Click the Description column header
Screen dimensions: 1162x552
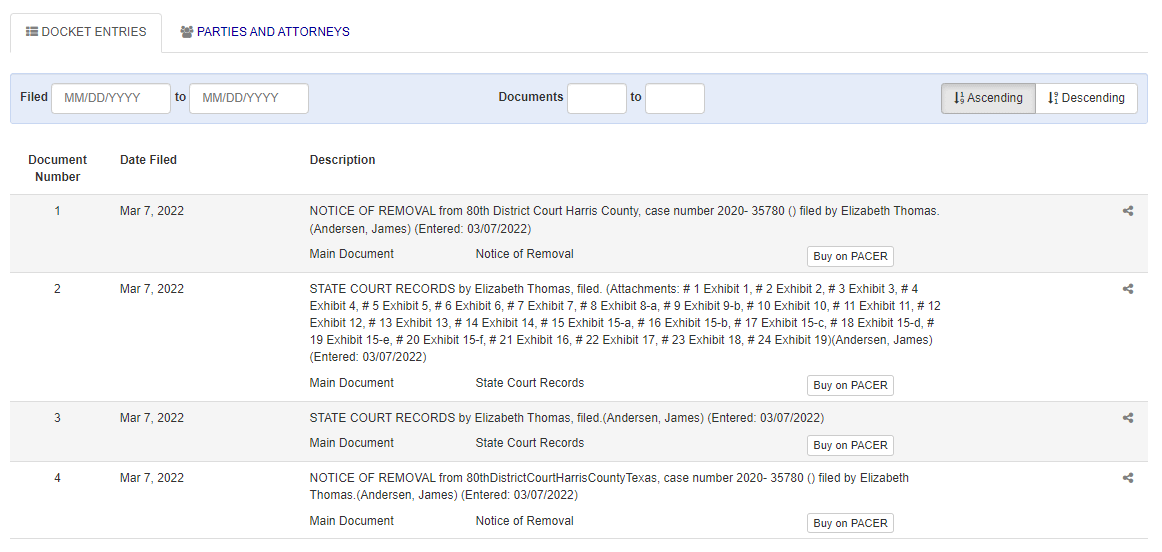click(x=342, y=160)
